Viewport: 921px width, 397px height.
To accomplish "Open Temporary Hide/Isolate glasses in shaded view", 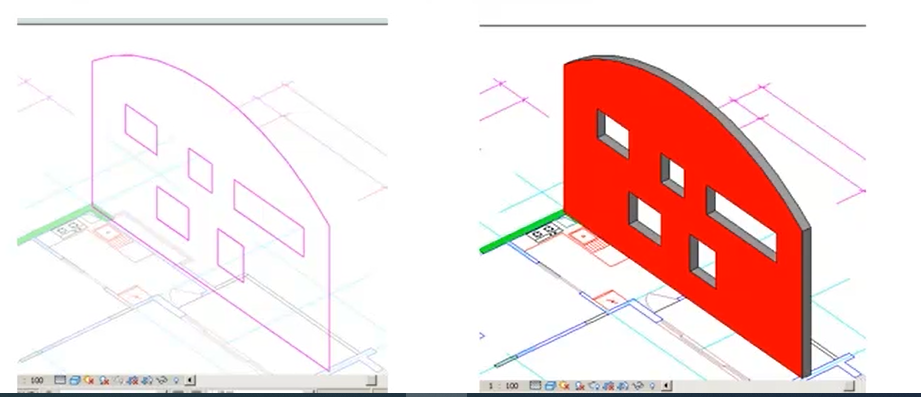I will (x=637, y=386).
